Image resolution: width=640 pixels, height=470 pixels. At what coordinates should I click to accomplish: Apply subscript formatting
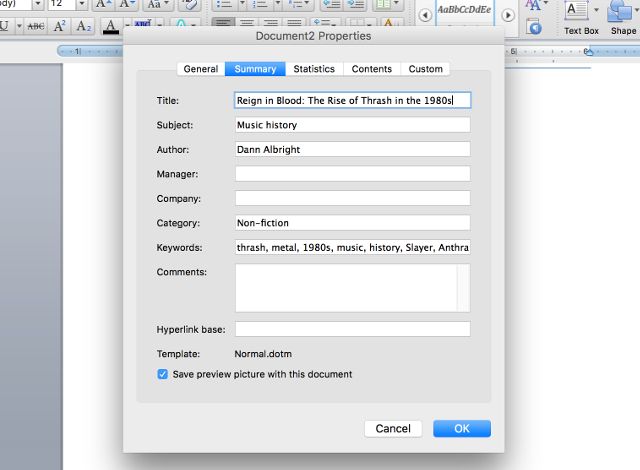pyautogui.click(x=84, y=26)
